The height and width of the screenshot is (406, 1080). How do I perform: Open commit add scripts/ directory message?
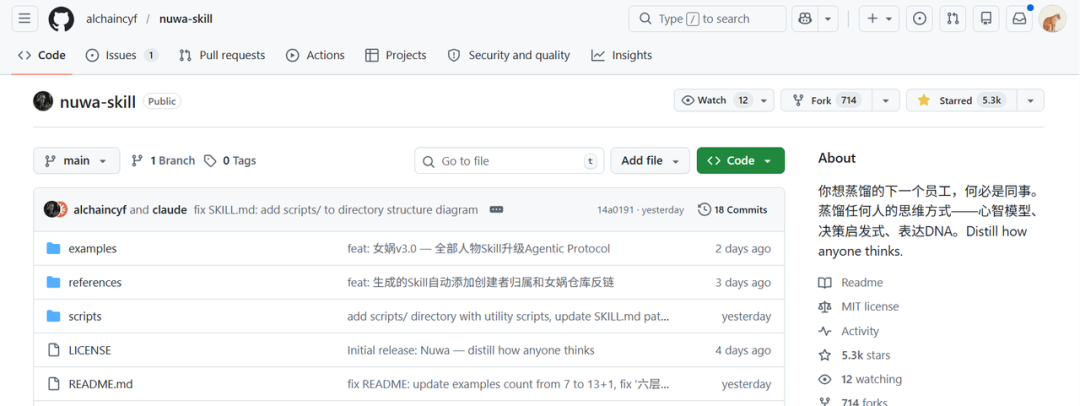point(508,316)
